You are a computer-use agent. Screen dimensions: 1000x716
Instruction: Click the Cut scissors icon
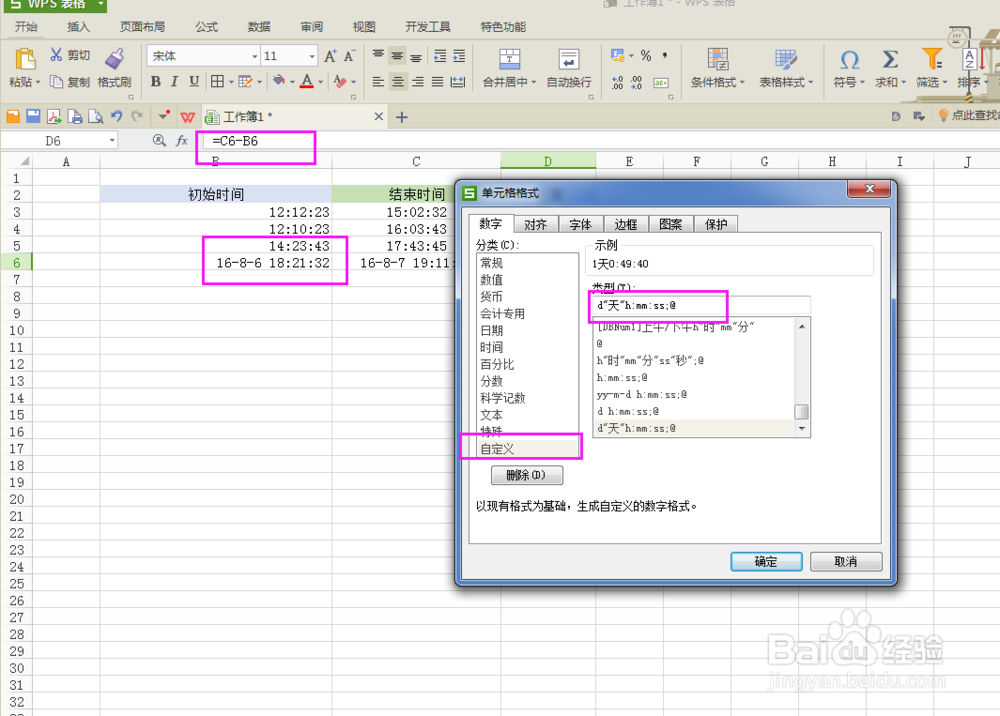click(x=57, y=55)
